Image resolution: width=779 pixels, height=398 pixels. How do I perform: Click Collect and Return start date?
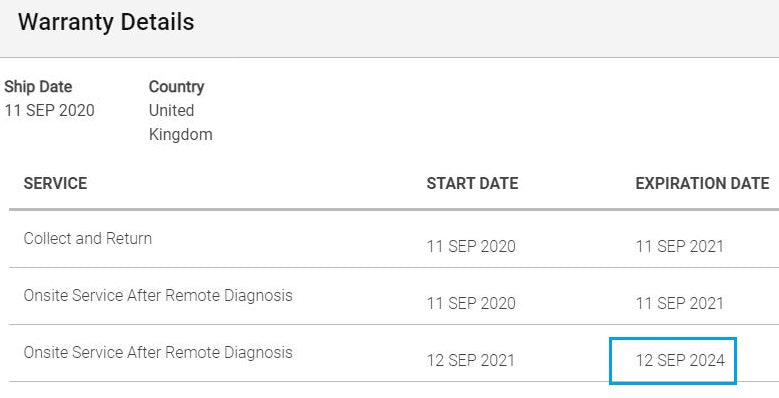tap(471, 246)
